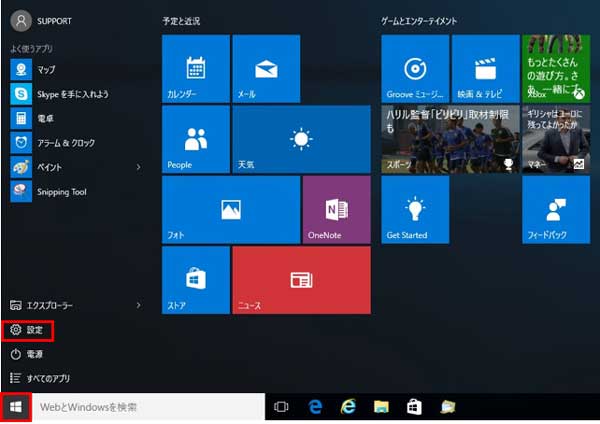Open Task View from the taskbar
The width and height of the screenshot is (600, 424).
[281, 407]
